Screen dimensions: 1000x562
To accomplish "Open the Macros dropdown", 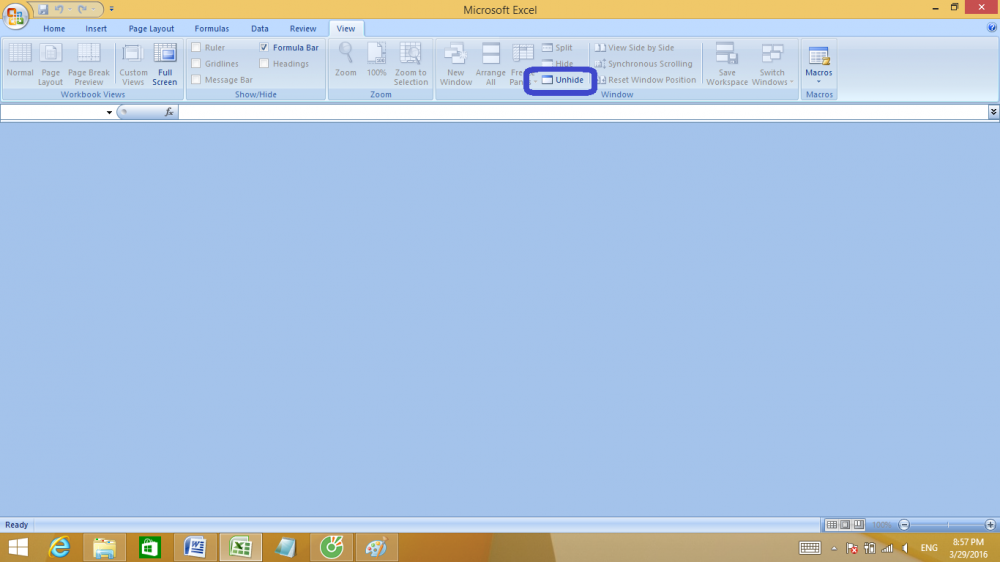I will [x=819, y=64].
